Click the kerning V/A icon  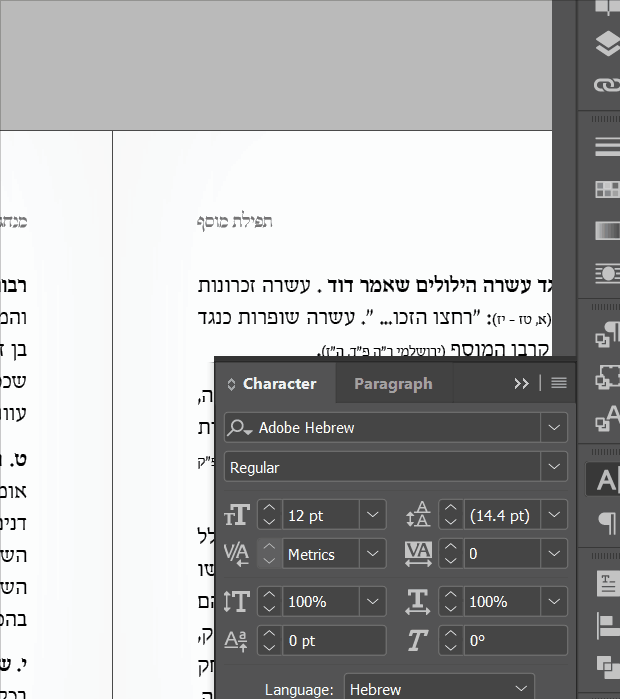[237, 554]
